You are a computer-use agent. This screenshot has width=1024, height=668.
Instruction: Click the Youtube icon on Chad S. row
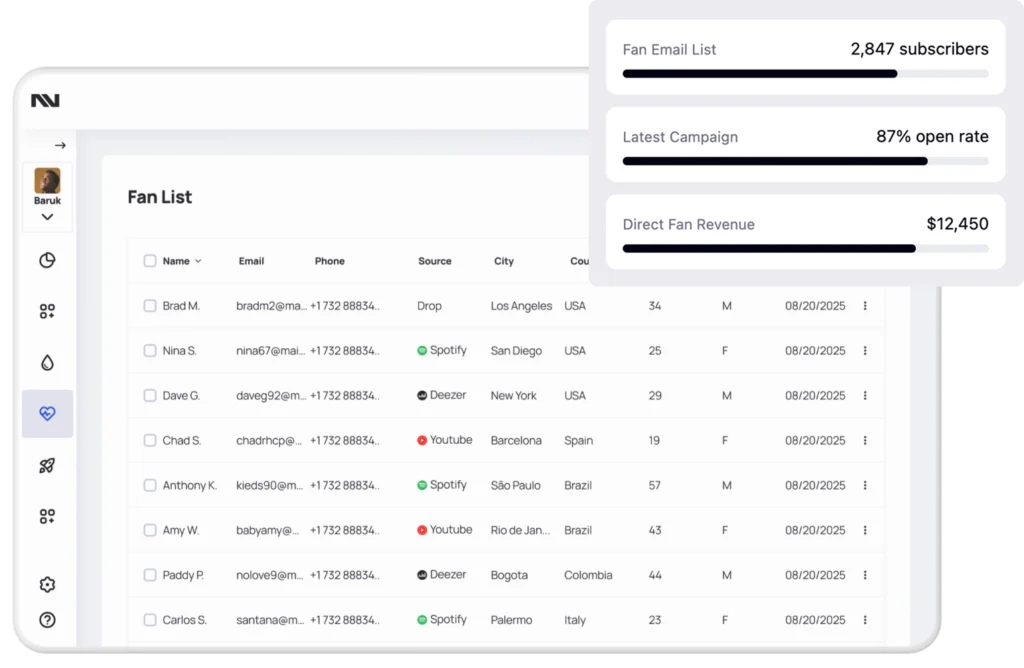click(424, 440)
